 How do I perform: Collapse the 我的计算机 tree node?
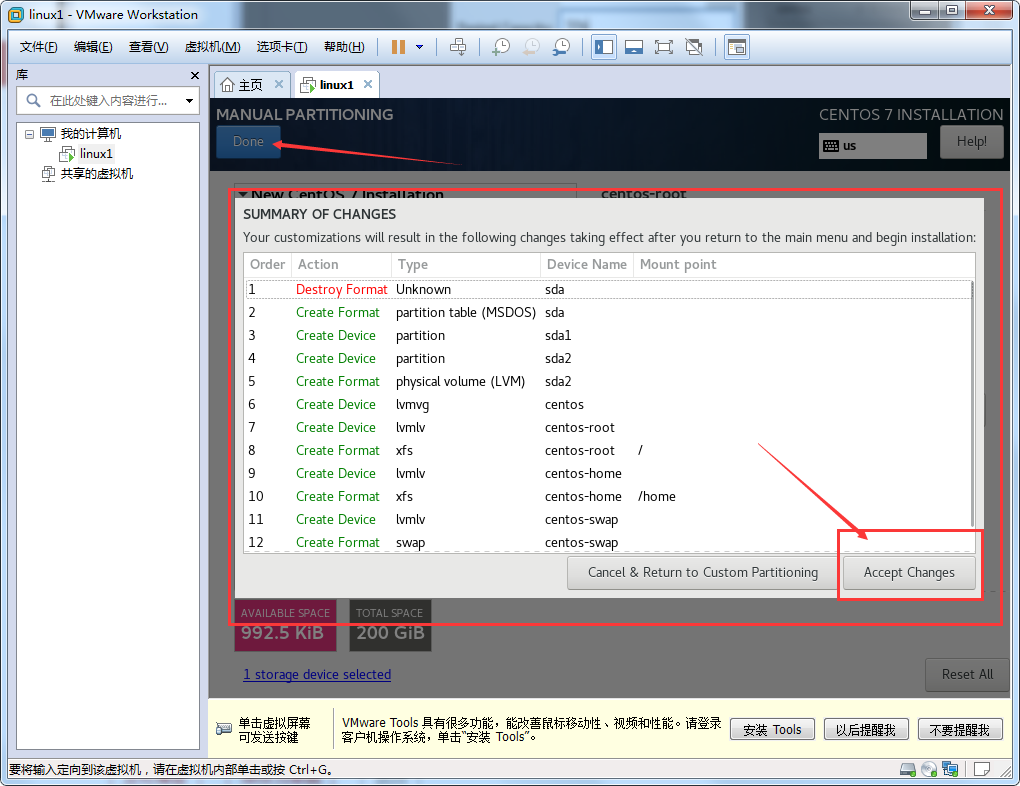(x=29, y=134)
